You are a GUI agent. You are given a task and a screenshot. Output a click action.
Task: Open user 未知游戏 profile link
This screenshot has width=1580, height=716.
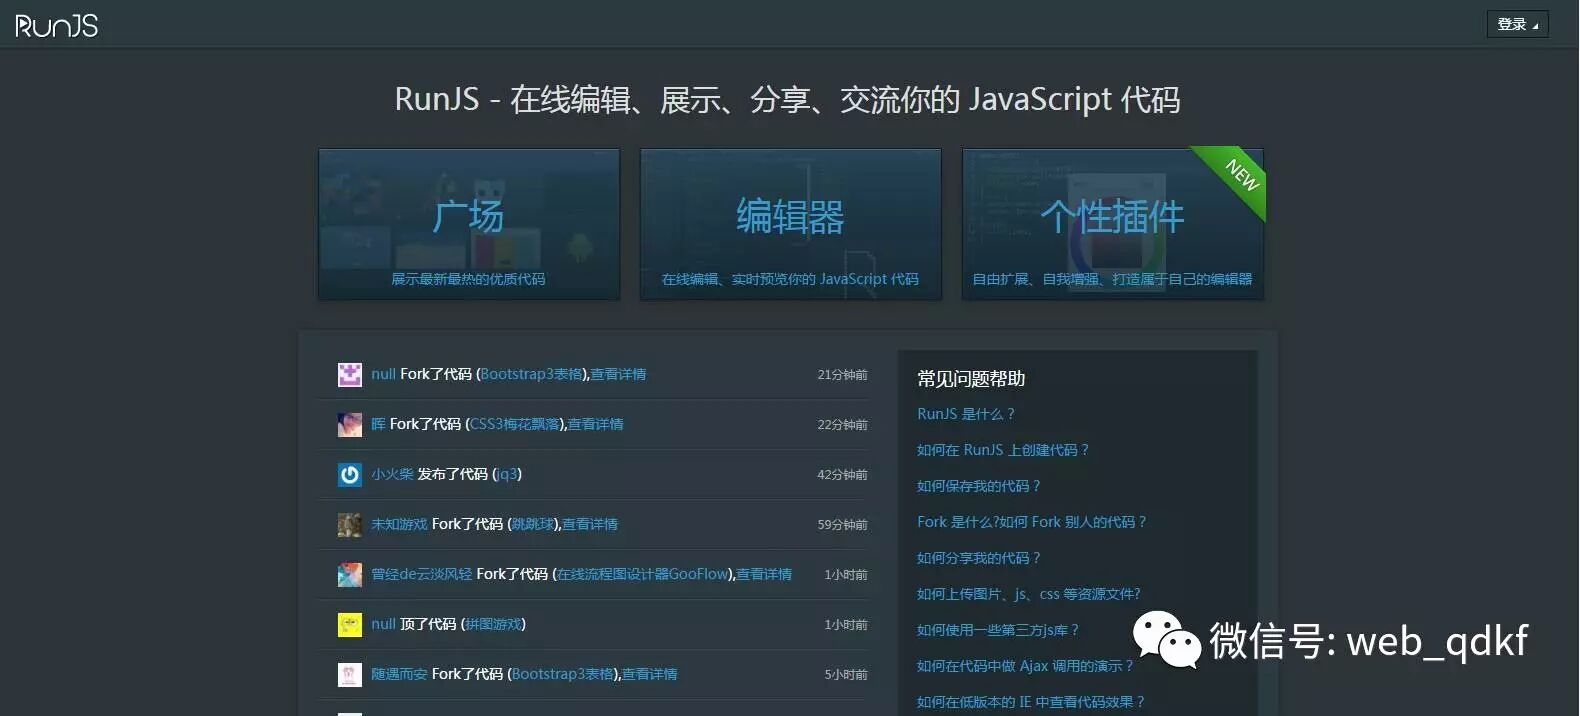[x=399, y=524]
